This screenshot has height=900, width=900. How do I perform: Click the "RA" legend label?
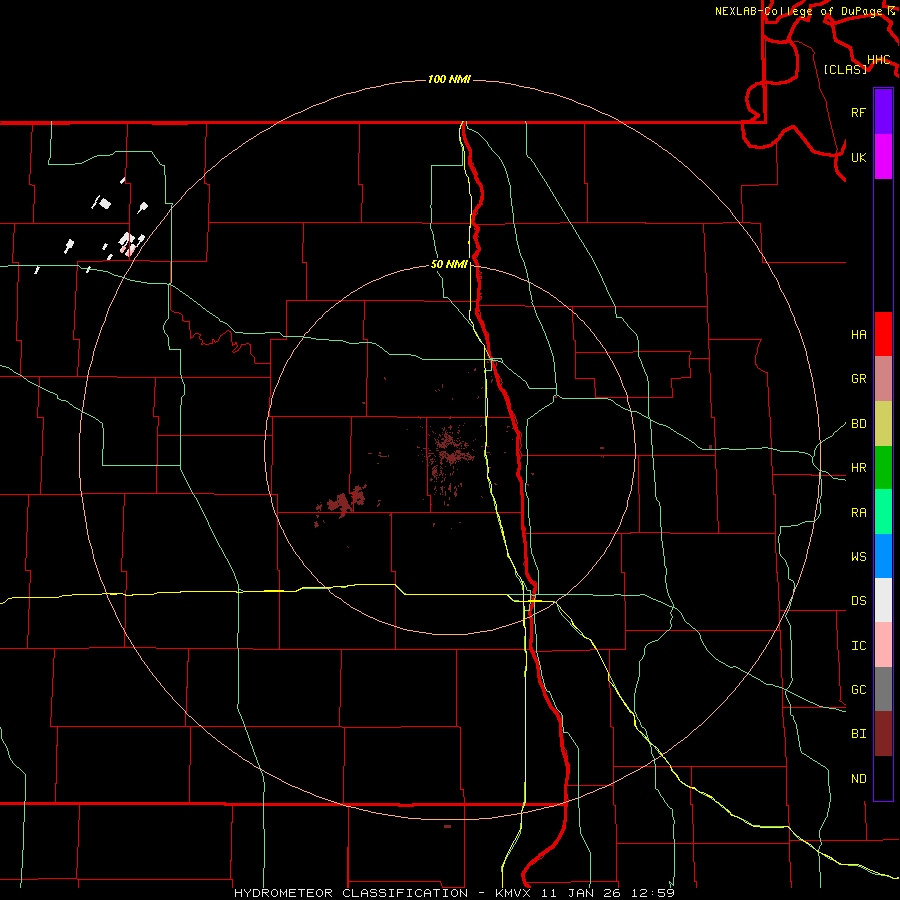click(859, 513)
